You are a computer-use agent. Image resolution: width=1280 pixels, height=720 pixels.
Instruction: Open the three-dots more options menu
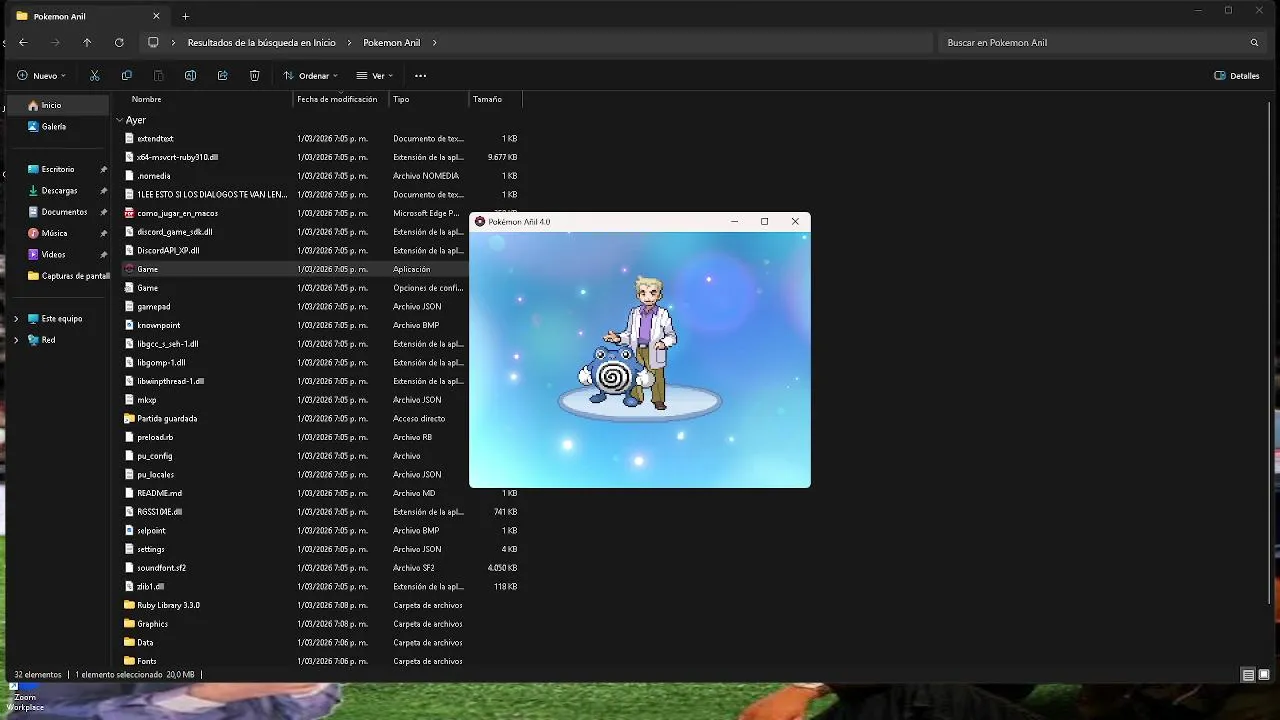[420, 76]
